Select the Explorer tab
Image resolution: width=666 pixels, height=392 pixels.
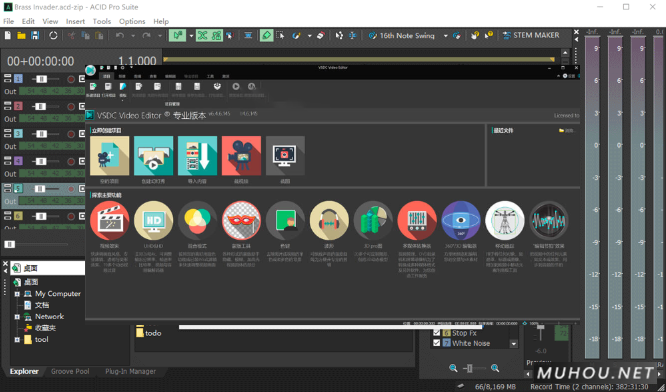click(24, 371)
